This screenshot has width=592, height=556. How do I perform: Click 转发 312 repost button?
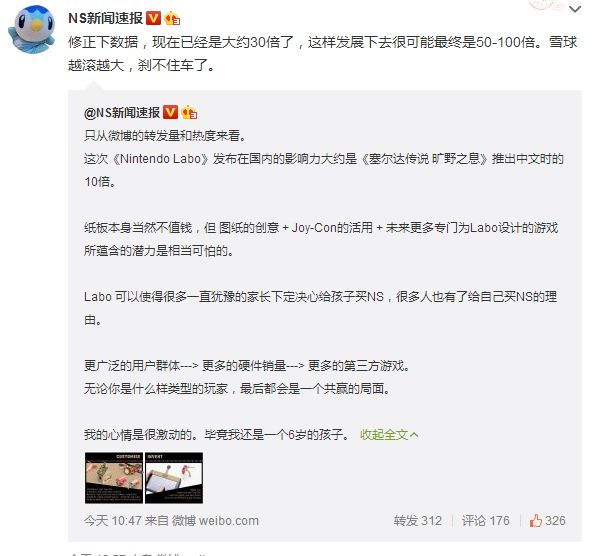point(418,521)
